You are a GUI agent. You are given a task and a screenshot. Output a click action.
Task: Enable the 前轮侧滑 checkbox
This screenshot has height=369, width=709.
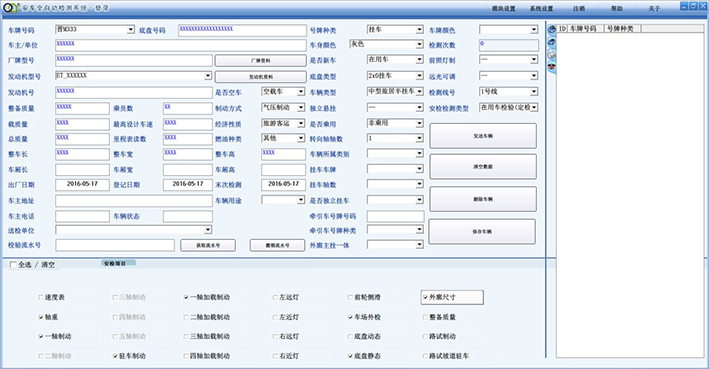pyautogui.click(x=350, y=297)
